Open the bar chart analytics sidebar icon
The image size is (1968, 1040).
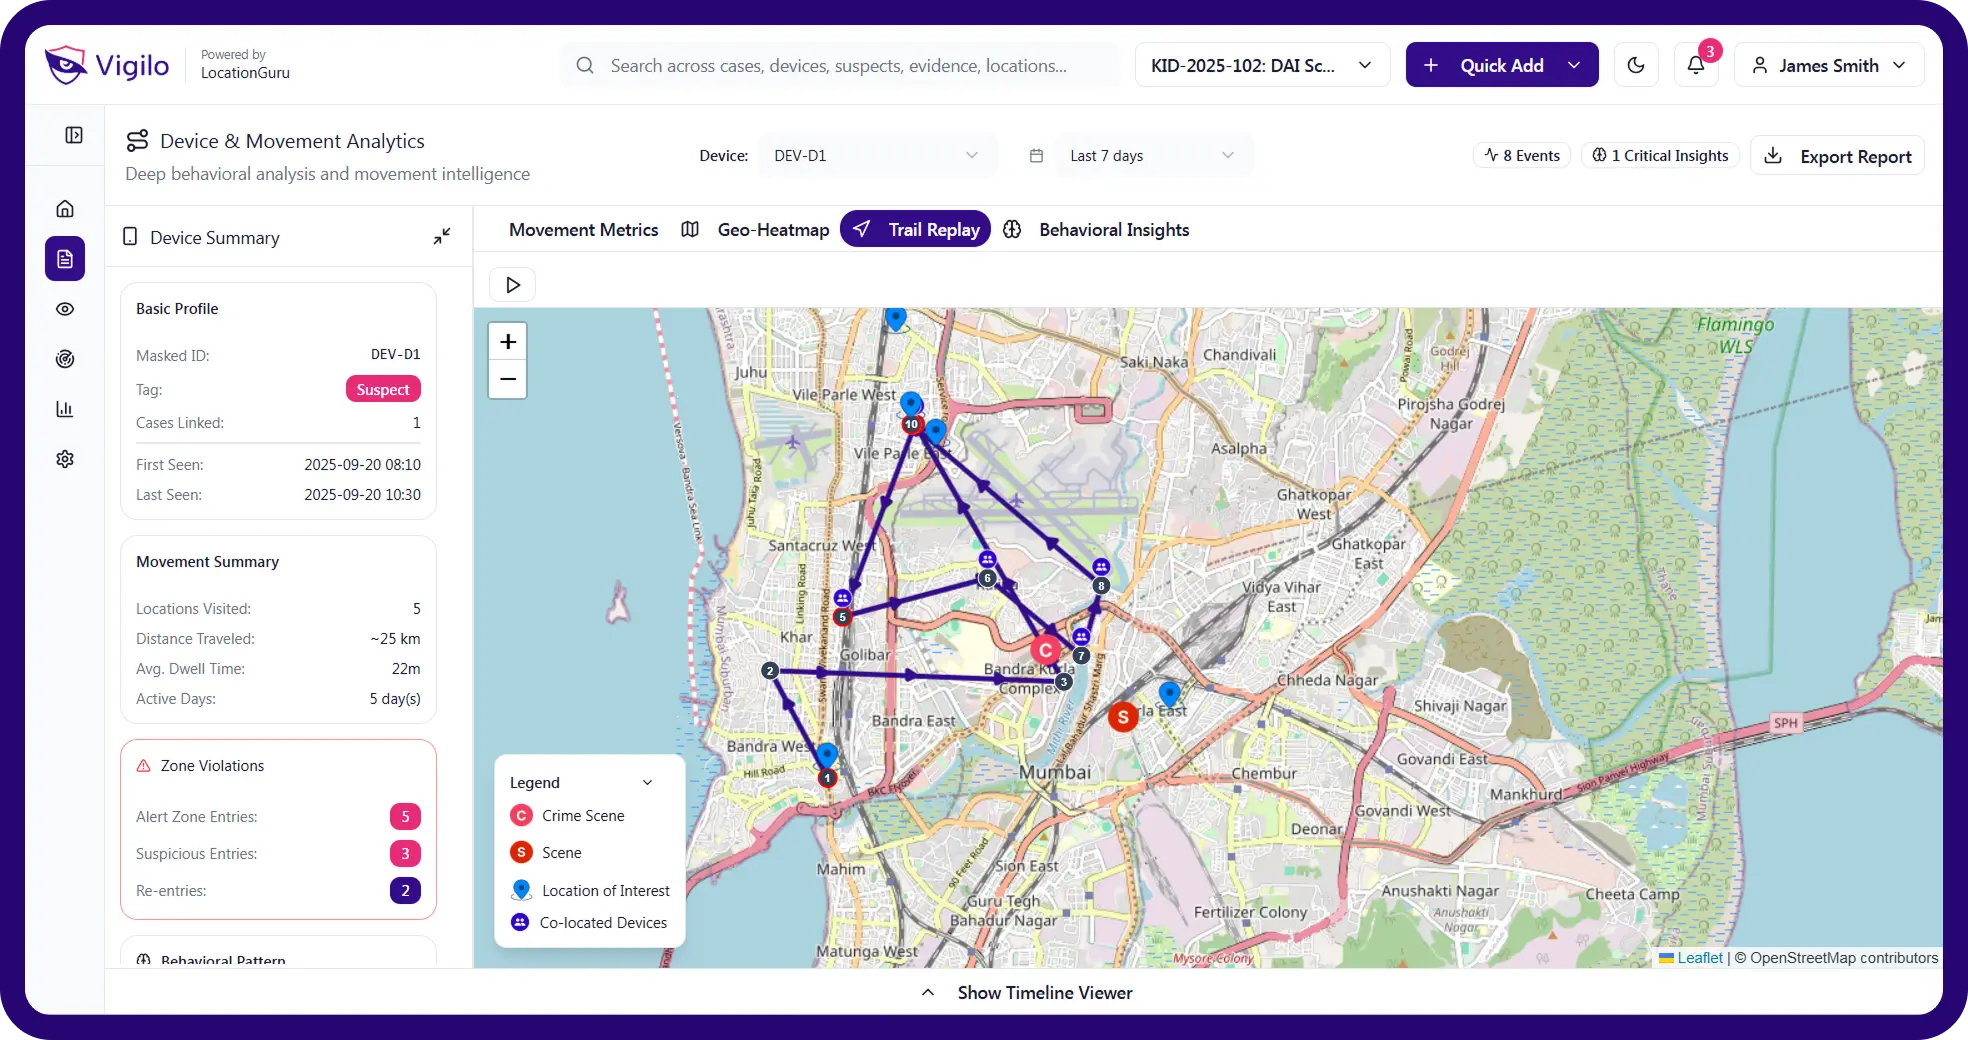tap(65, 409)
